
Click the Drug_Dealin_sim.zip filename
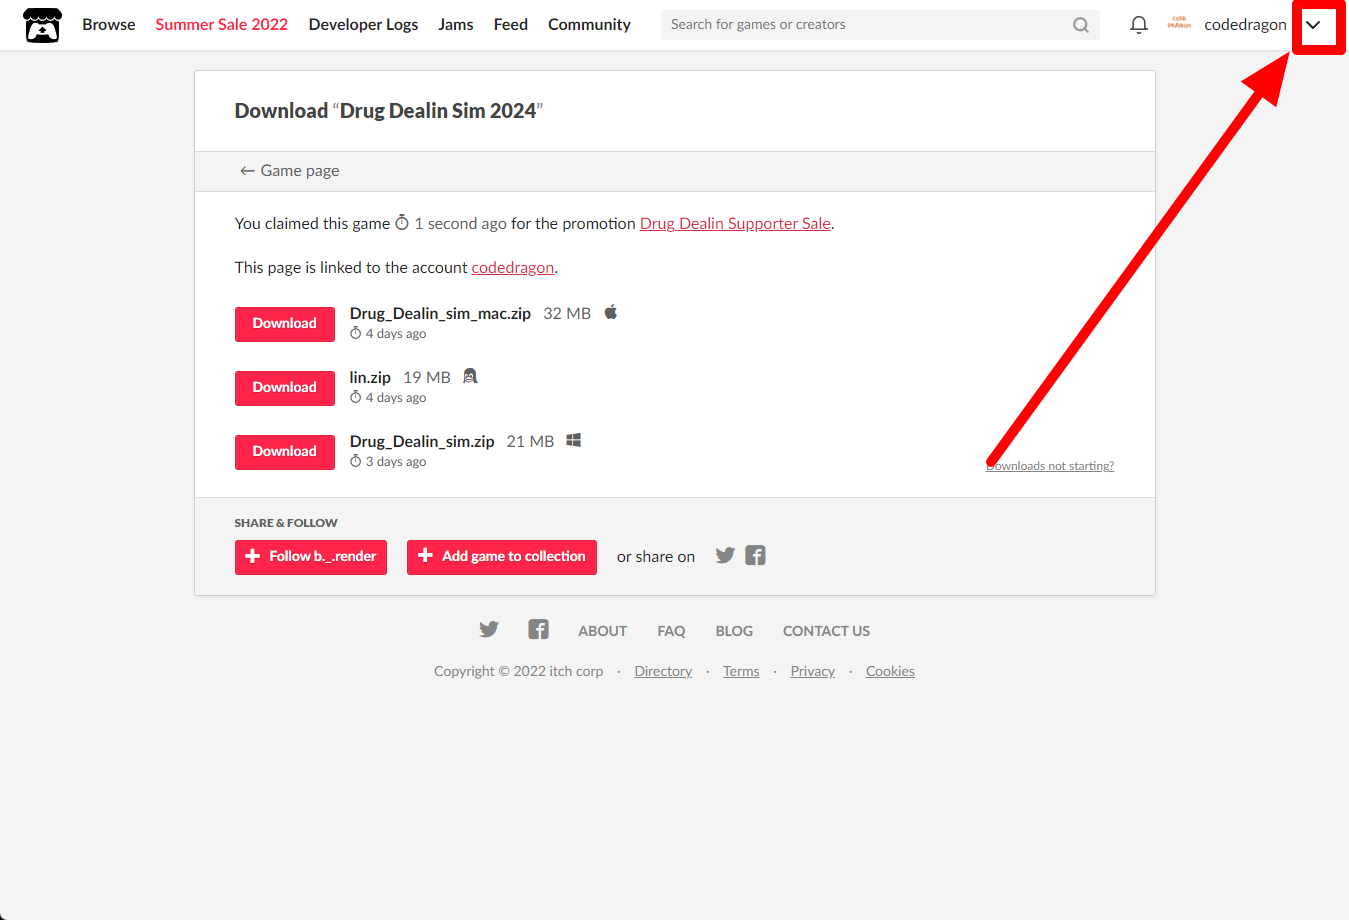[x=422, y=442]
